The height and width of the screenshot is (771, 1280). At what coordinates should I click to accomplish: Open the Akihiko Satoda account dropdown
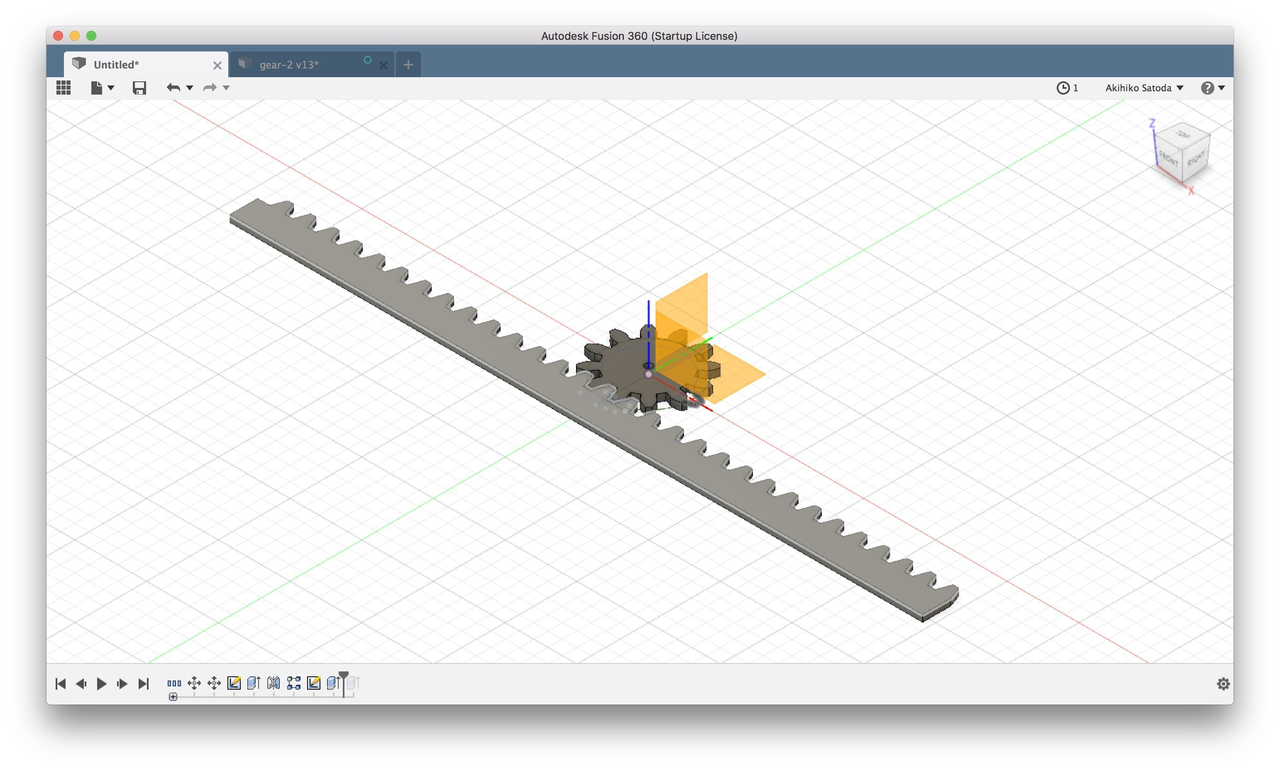pyautogui.click(x=1144, y=88)
